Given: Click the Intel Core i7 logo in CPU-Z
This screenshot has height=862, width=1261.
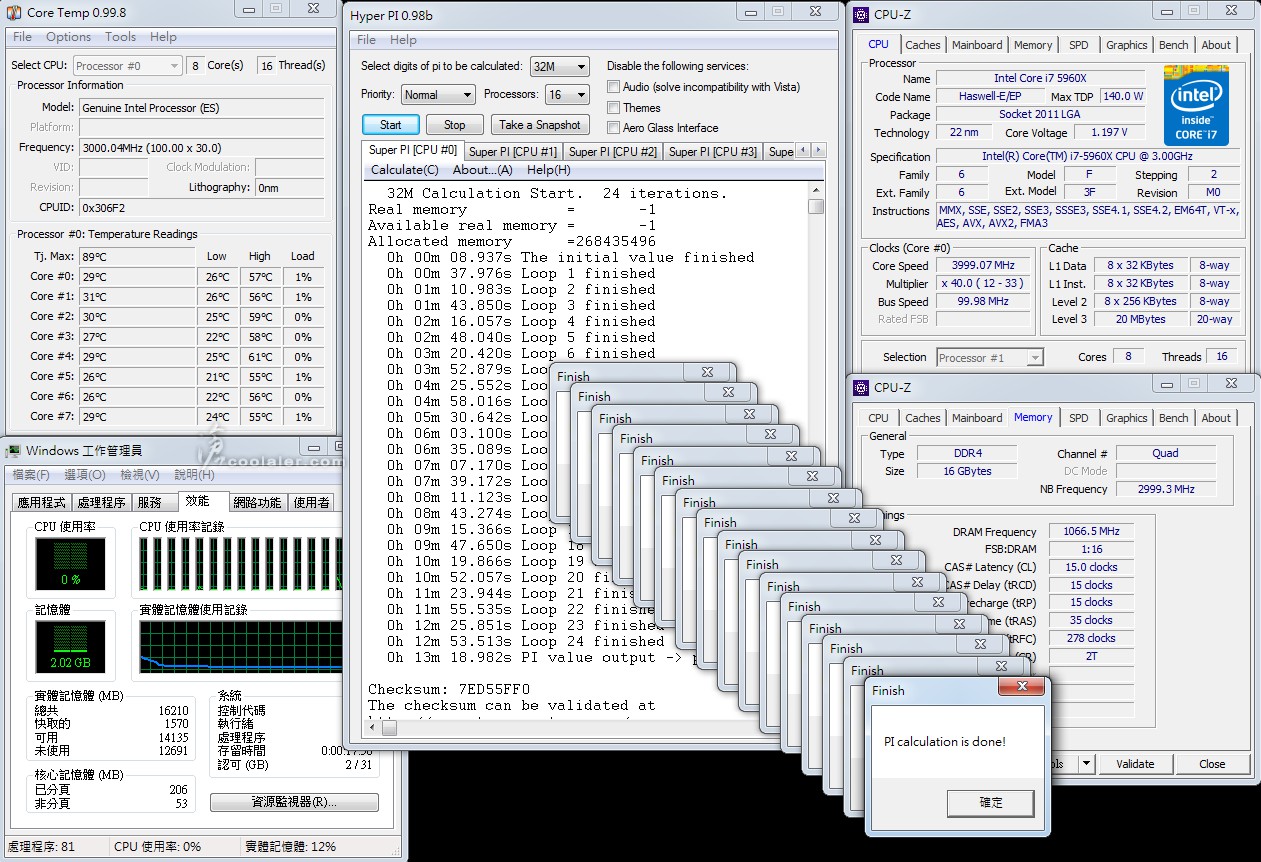Looking at the screenshot, I should tap(1196, 106).
